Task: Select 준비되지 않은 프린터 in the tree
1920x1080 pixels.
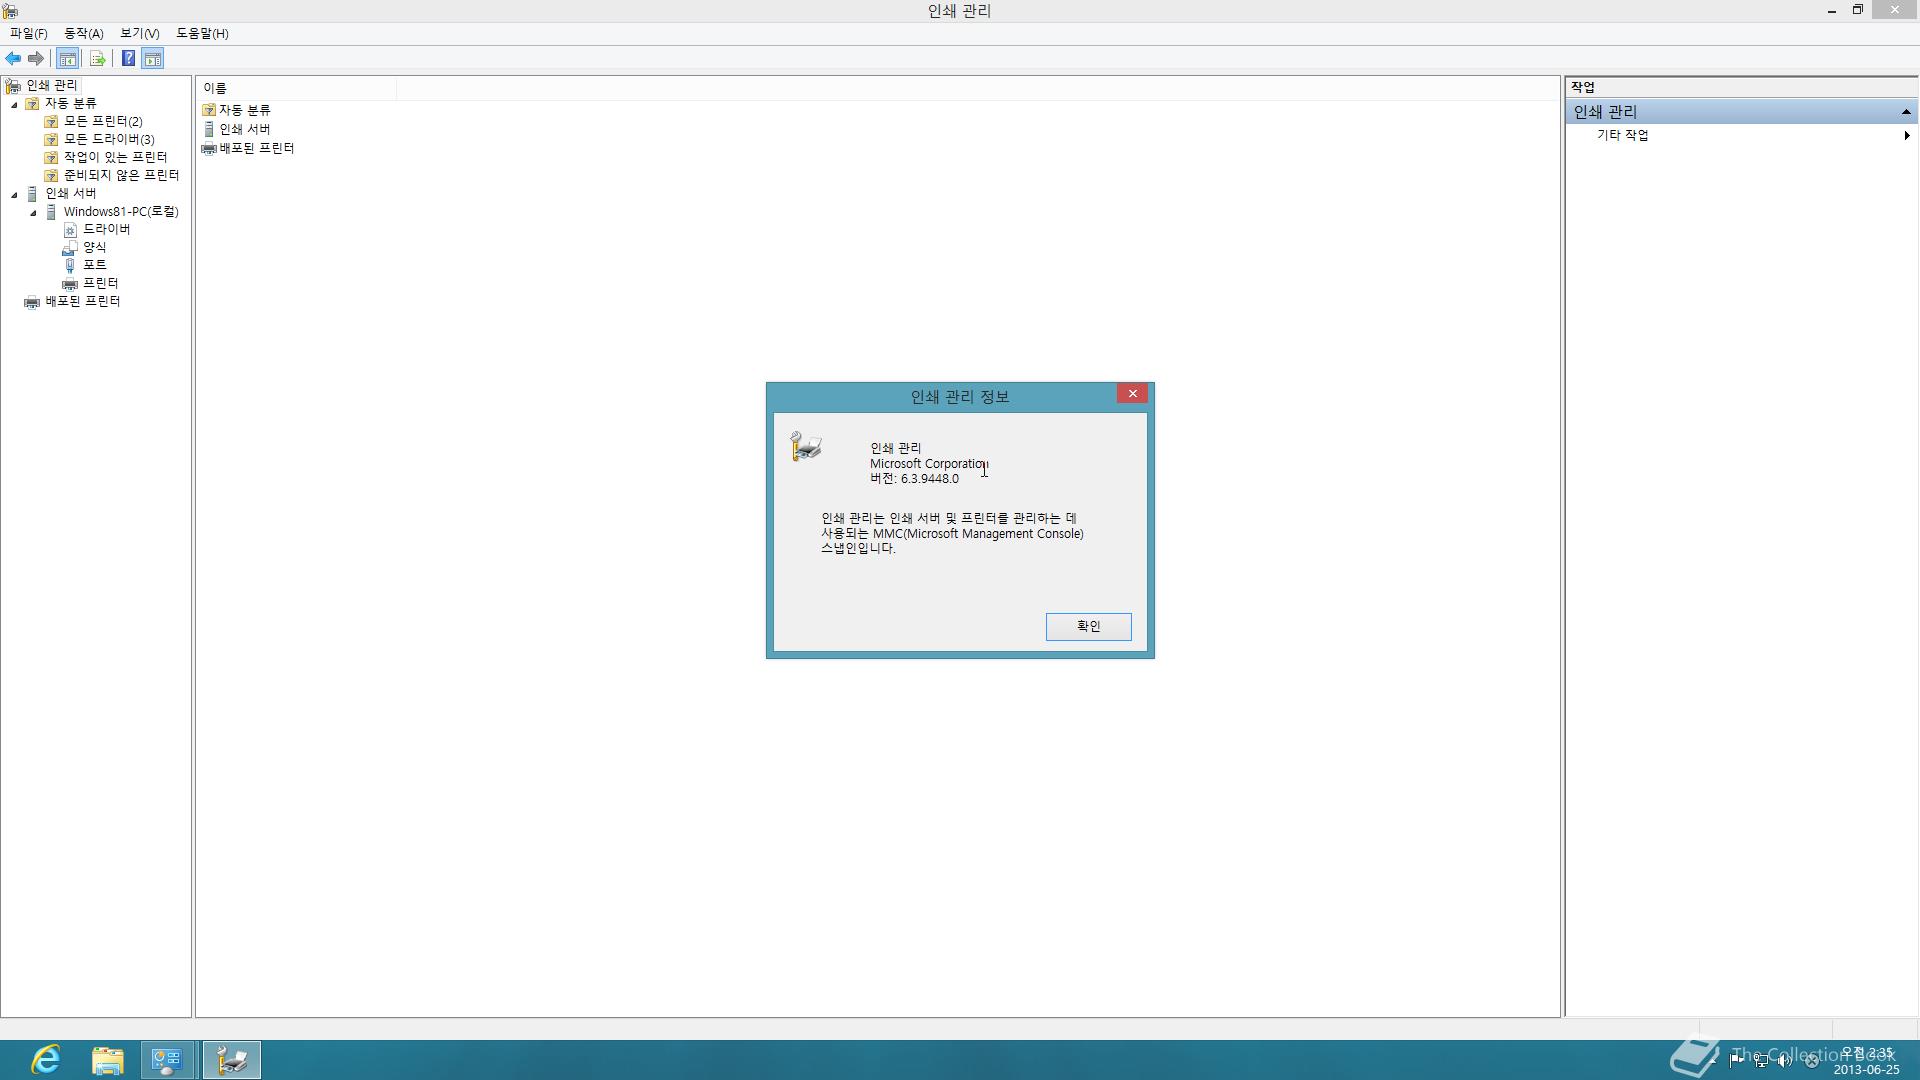Action: click(x=121, y=175)
